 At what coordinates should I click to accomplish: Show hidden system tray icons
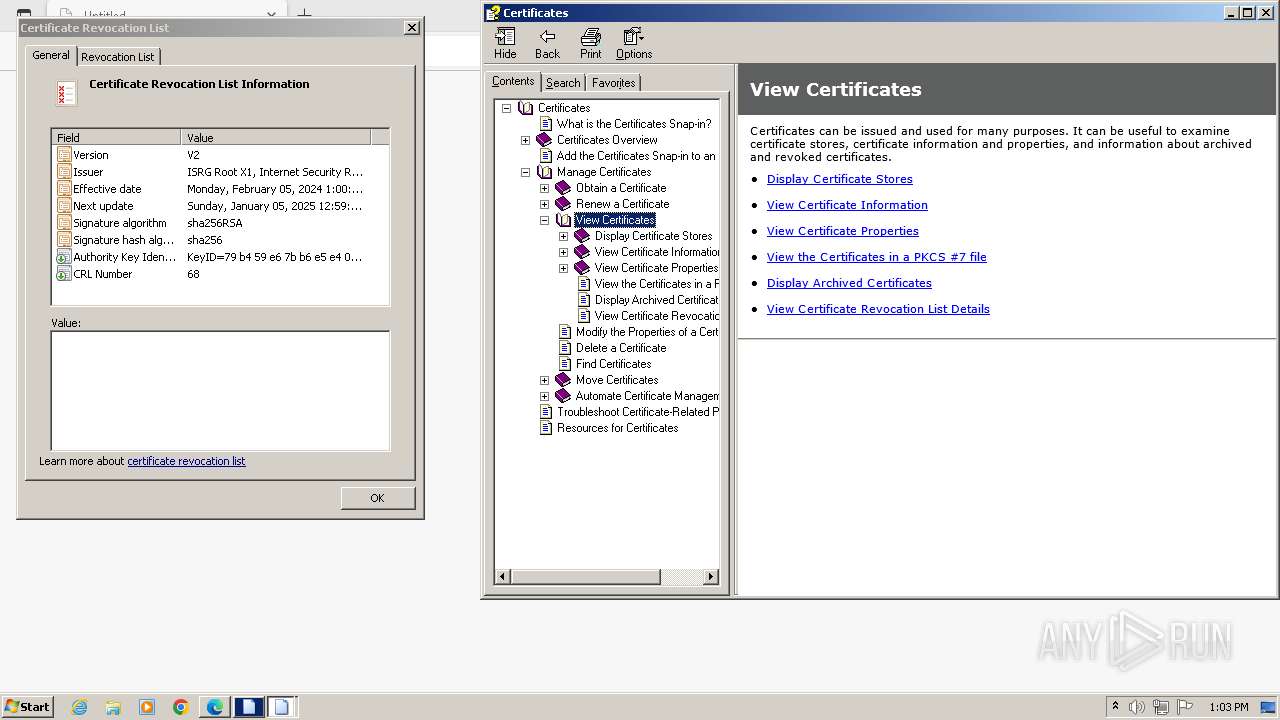click(x=1115, y=707)
